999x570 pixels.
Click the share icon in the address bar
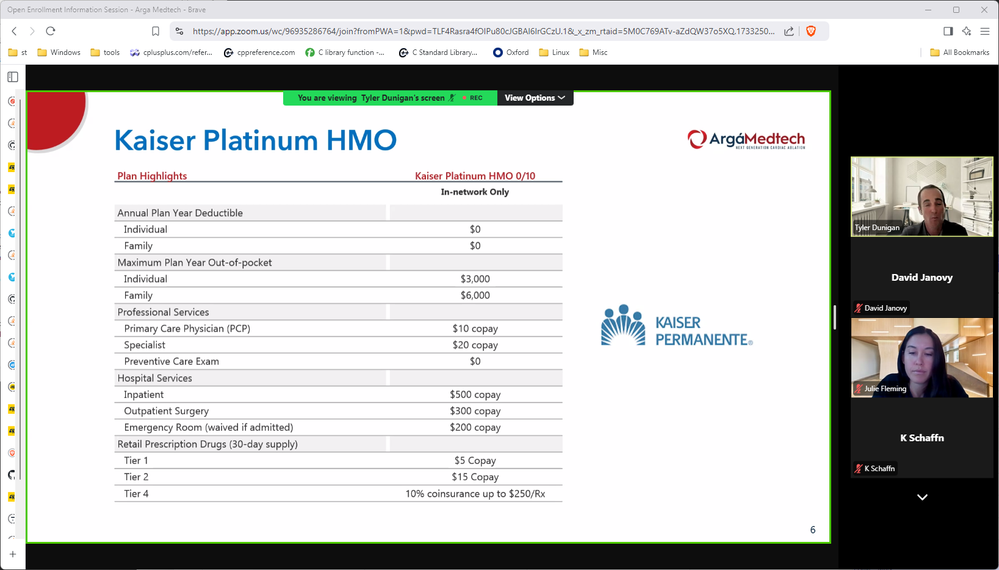(789, 31)
